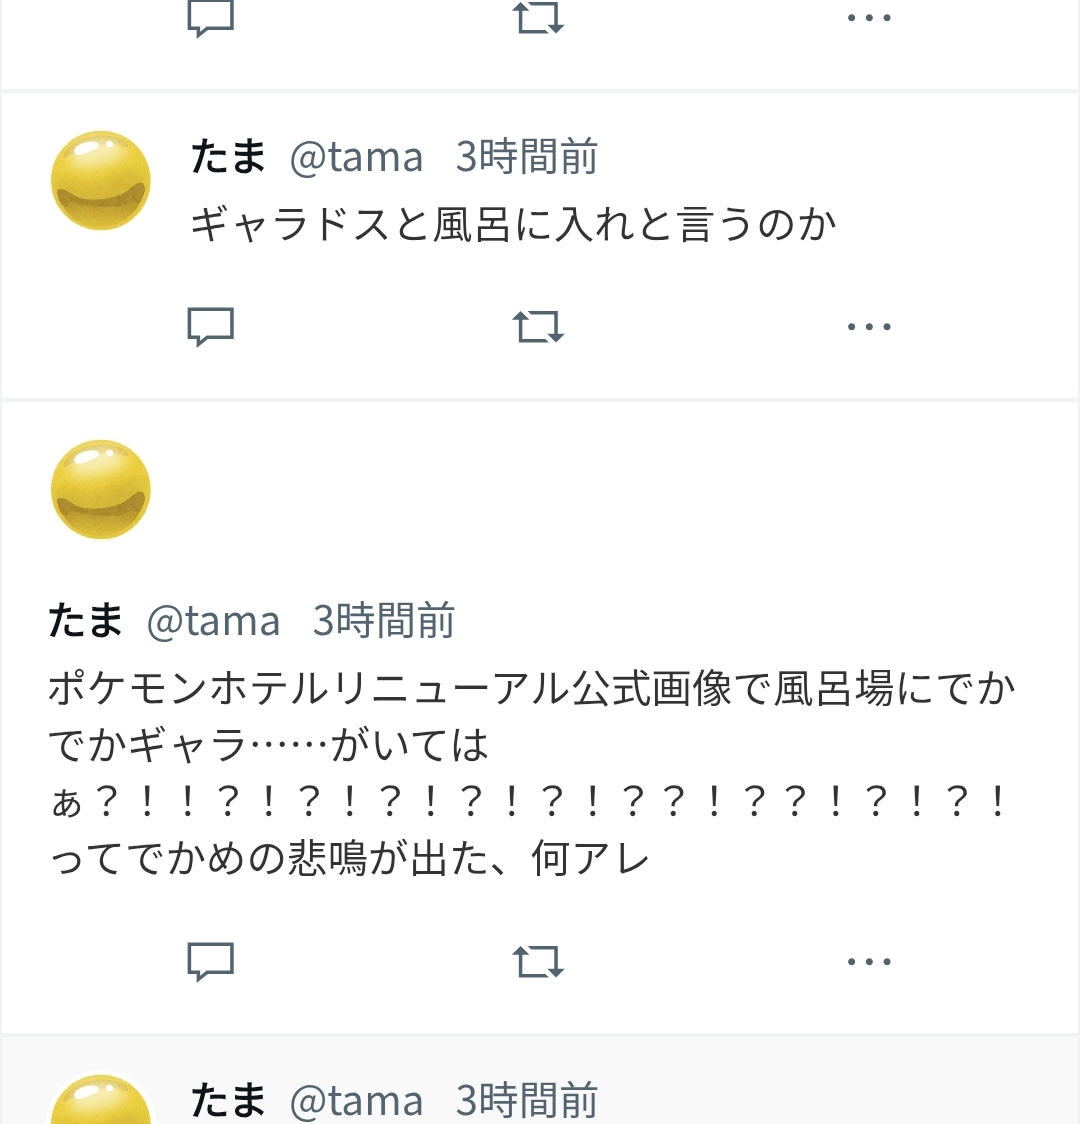Click the たま display name above the ポケモンホテル post
The image size is (1080, 1124).
86,621
